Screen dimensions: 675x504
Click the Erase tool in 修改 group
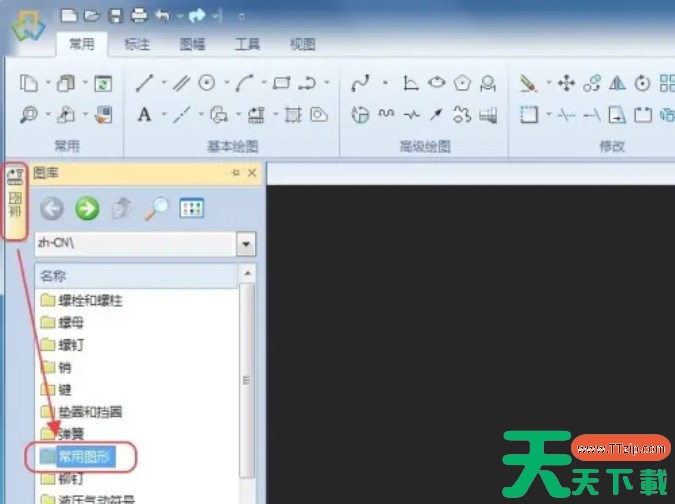pyautogui.click(x=528, y=83)
